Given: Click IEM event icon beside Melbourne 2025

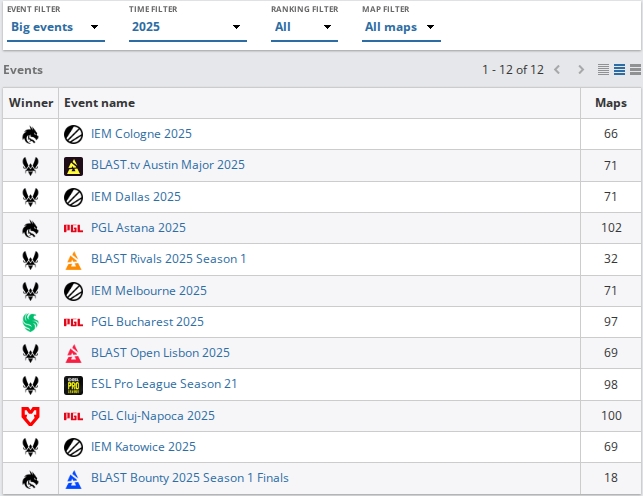Looking at the screenshot, I should click(73, 291).
